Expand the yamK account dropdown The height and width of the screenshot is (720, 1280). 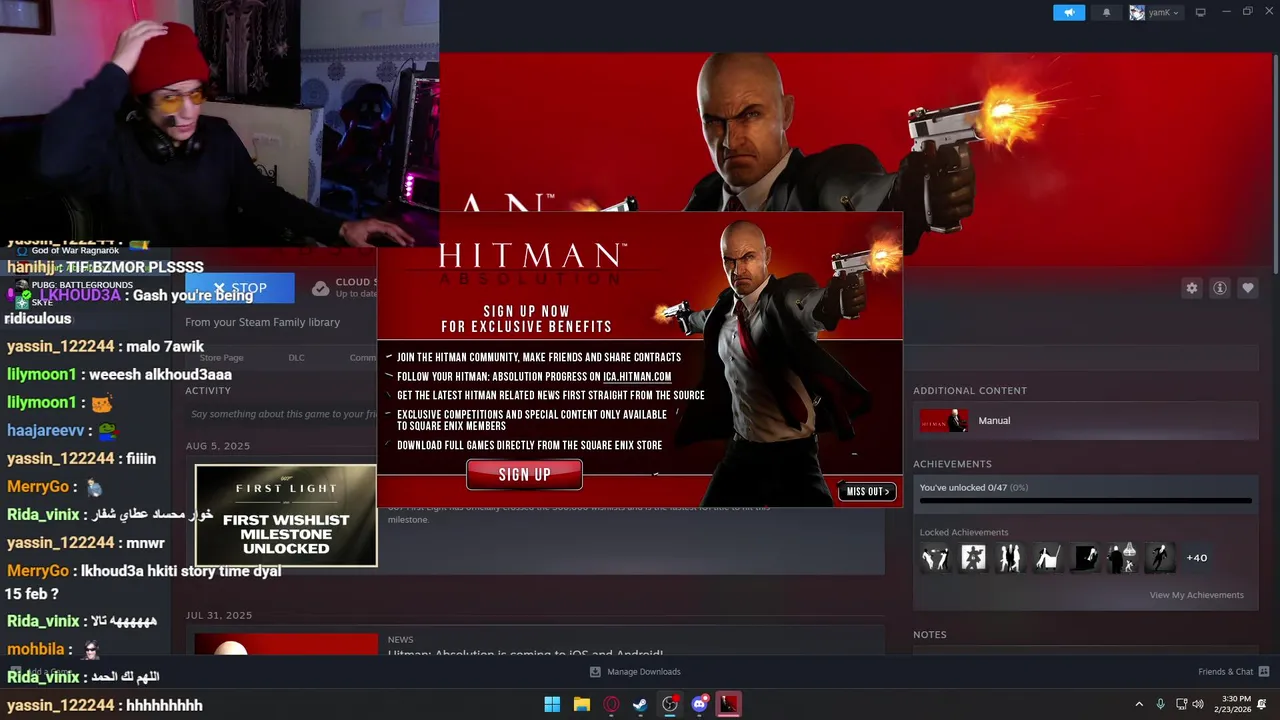(x=1155, y=12)
